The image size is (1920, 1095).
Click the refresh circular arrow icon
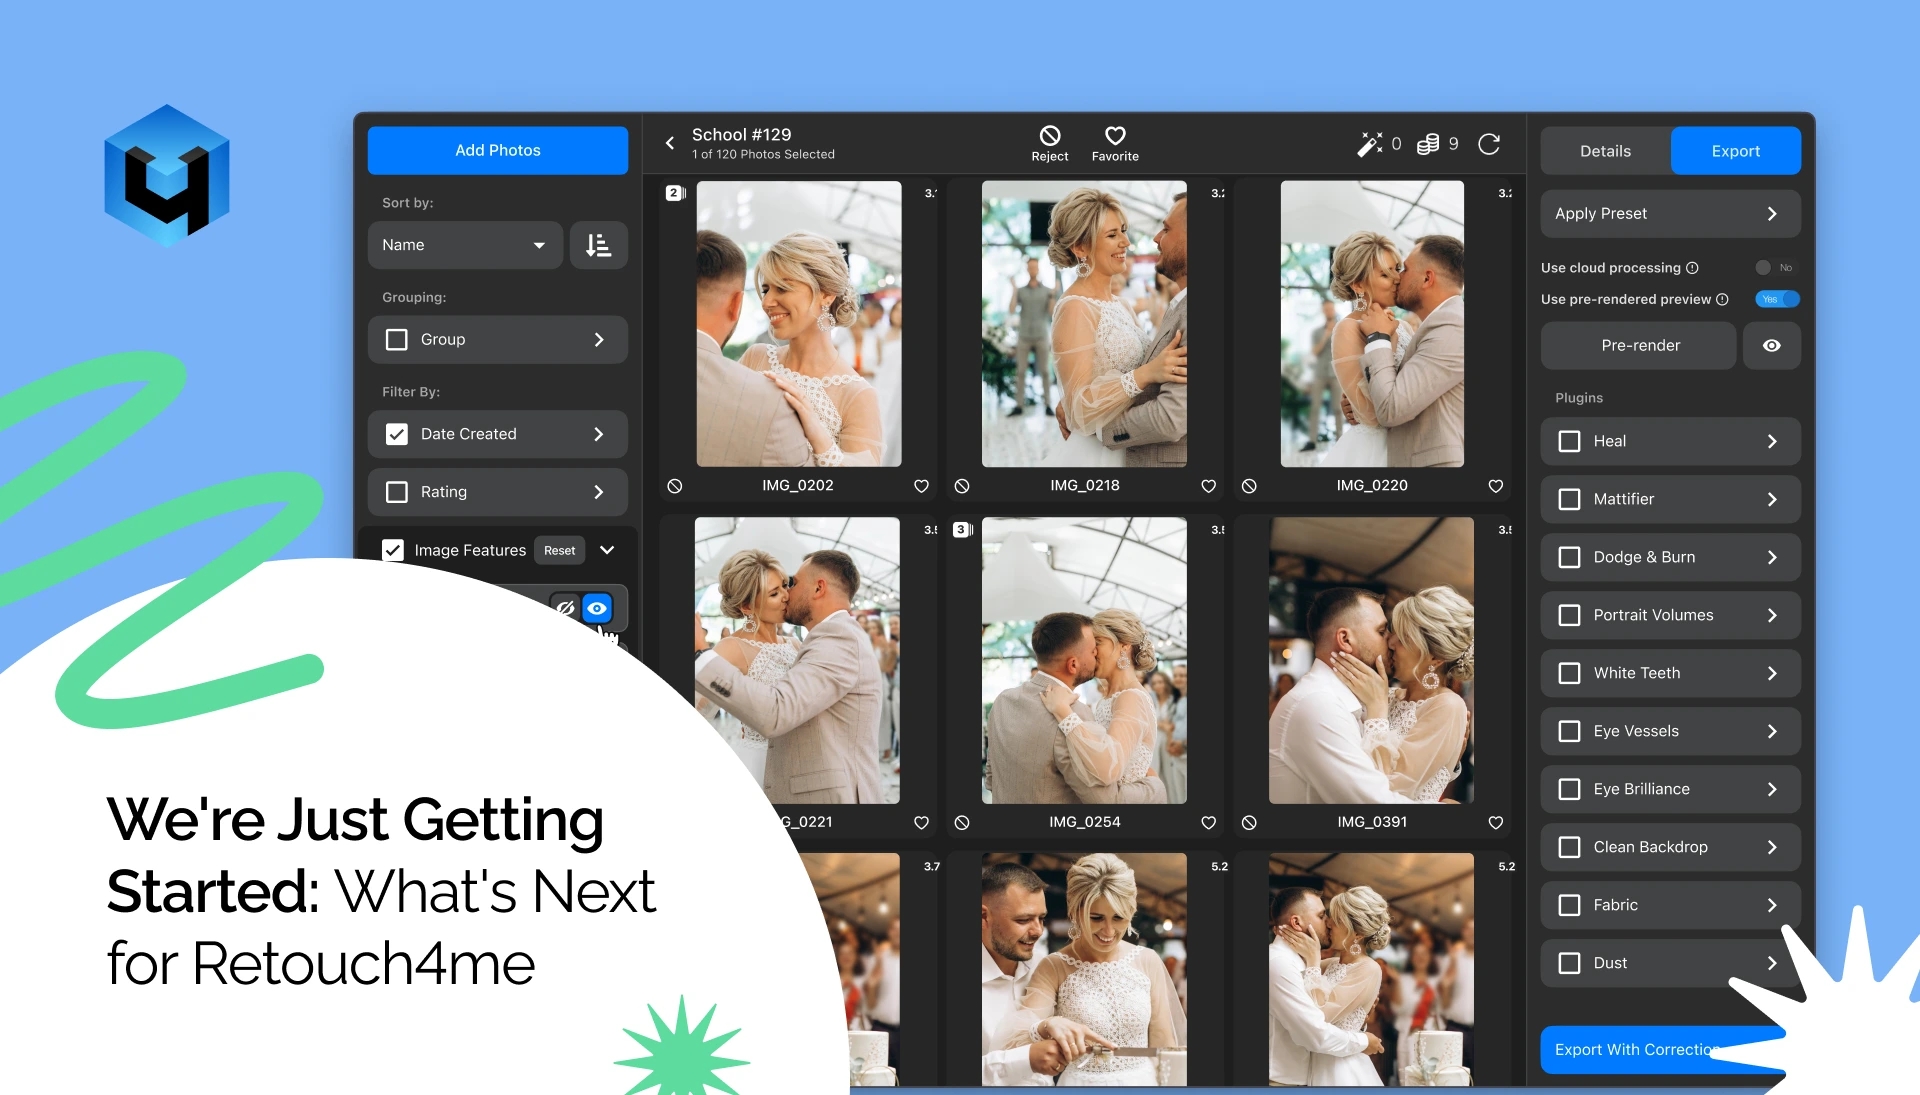(1489, 144)
